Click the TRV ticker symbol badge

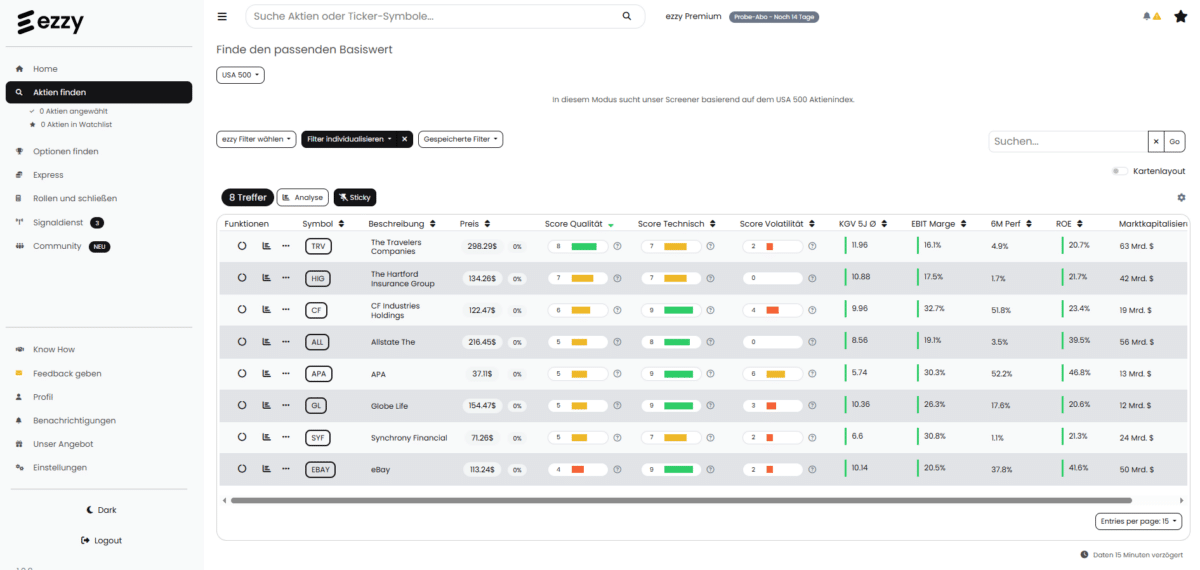pyautogui.click(x=318, y=246)
